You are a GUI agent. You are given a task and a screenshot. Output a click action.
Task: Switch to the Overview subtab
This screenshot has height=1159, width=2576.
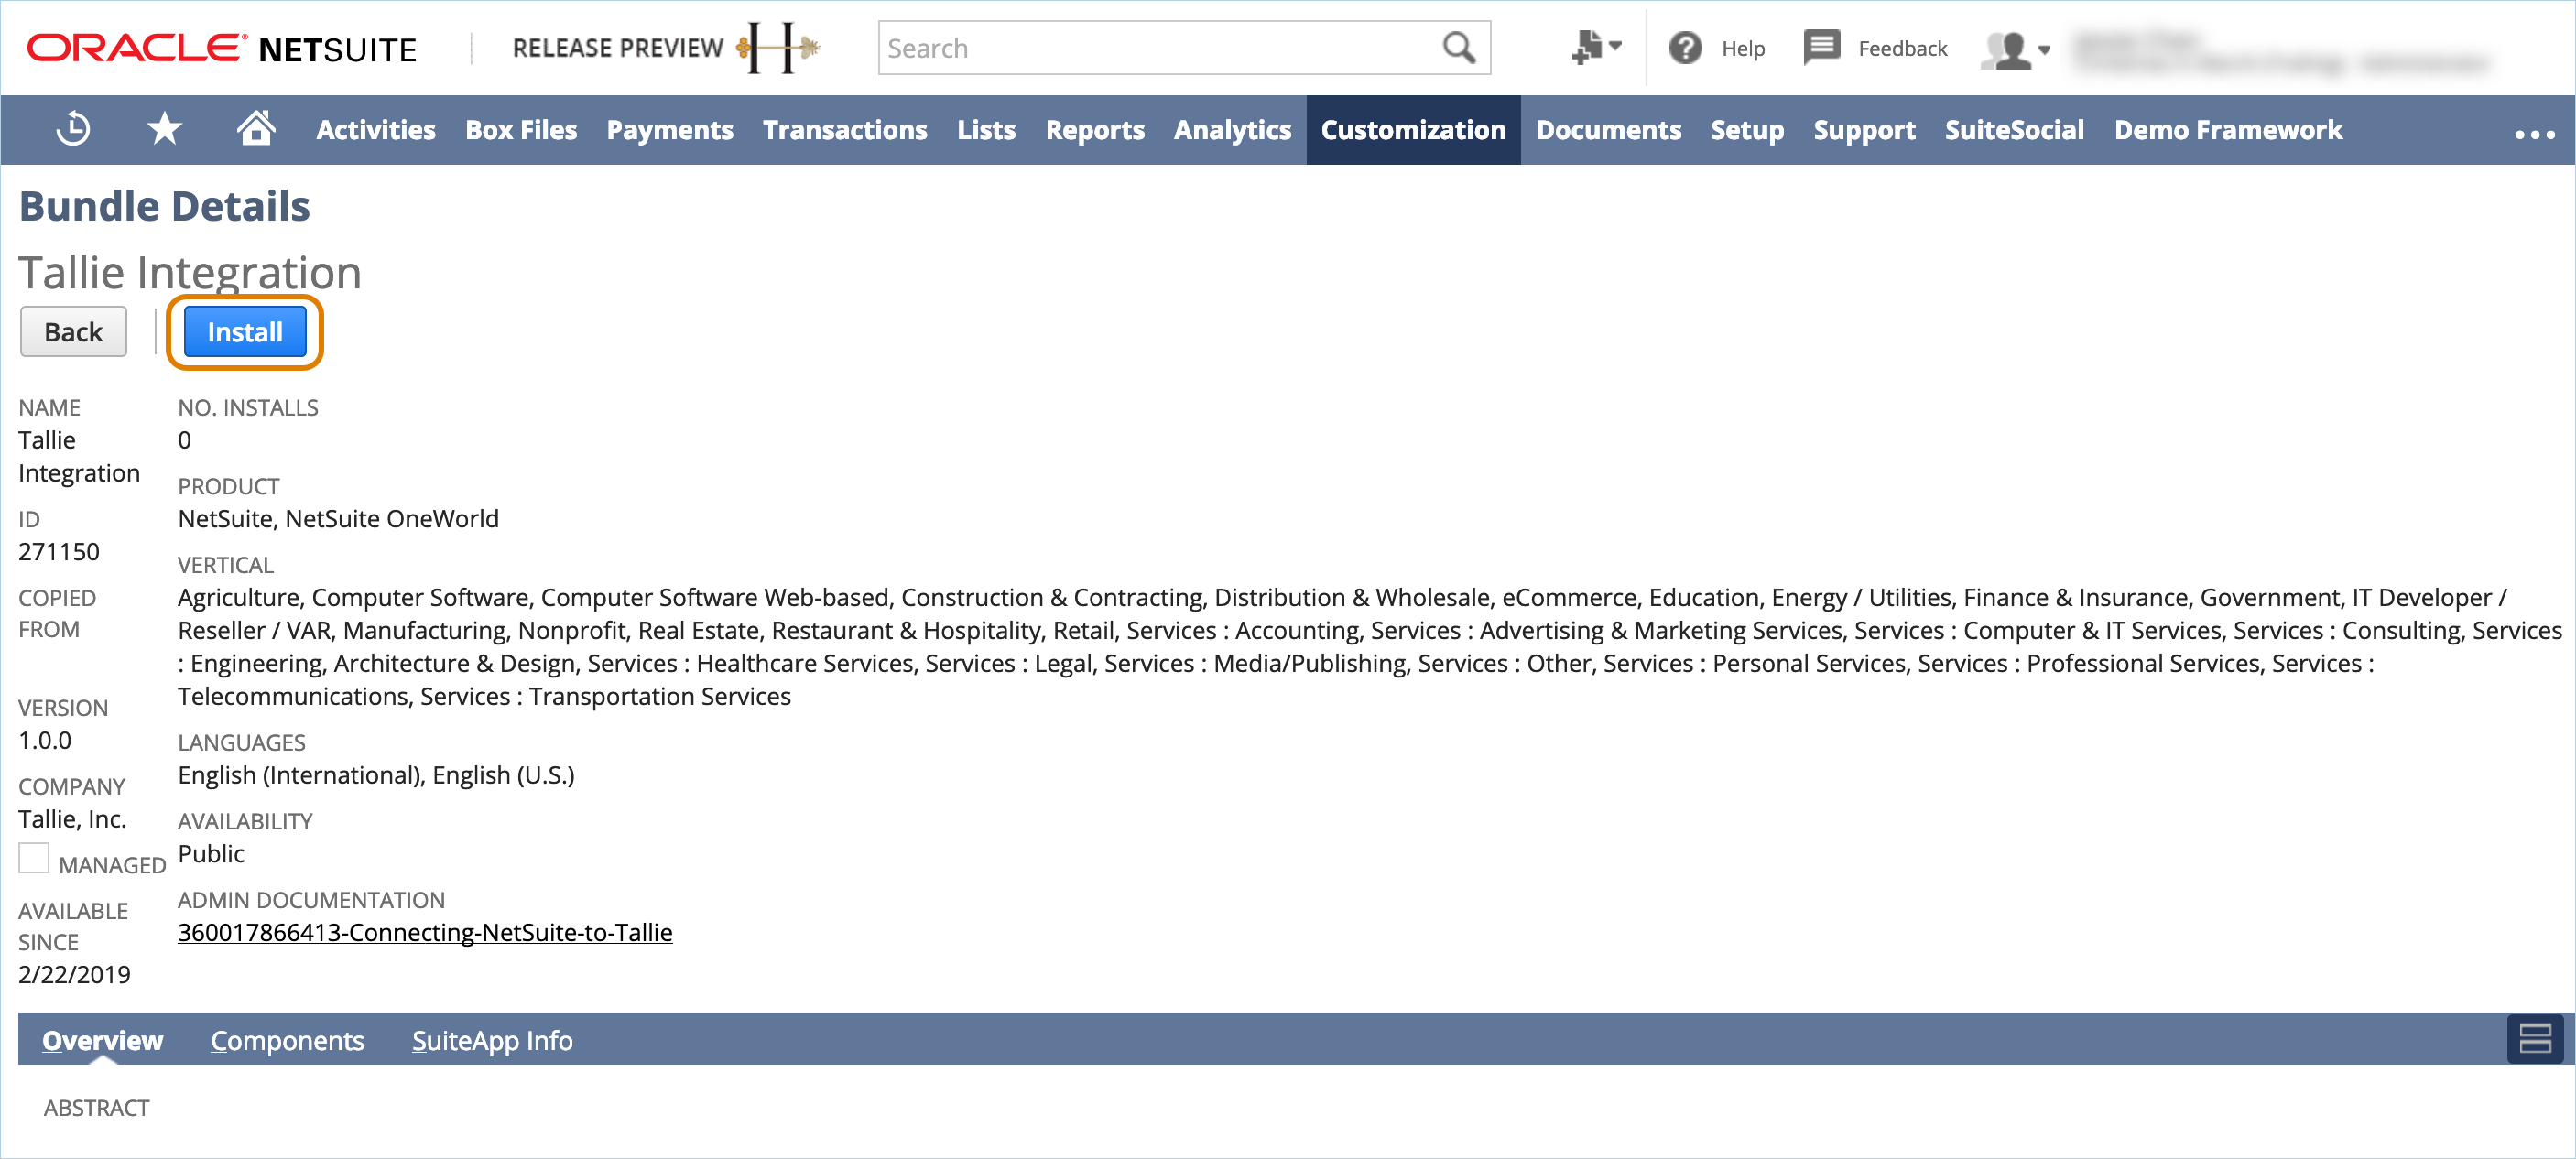point(102,1040)
